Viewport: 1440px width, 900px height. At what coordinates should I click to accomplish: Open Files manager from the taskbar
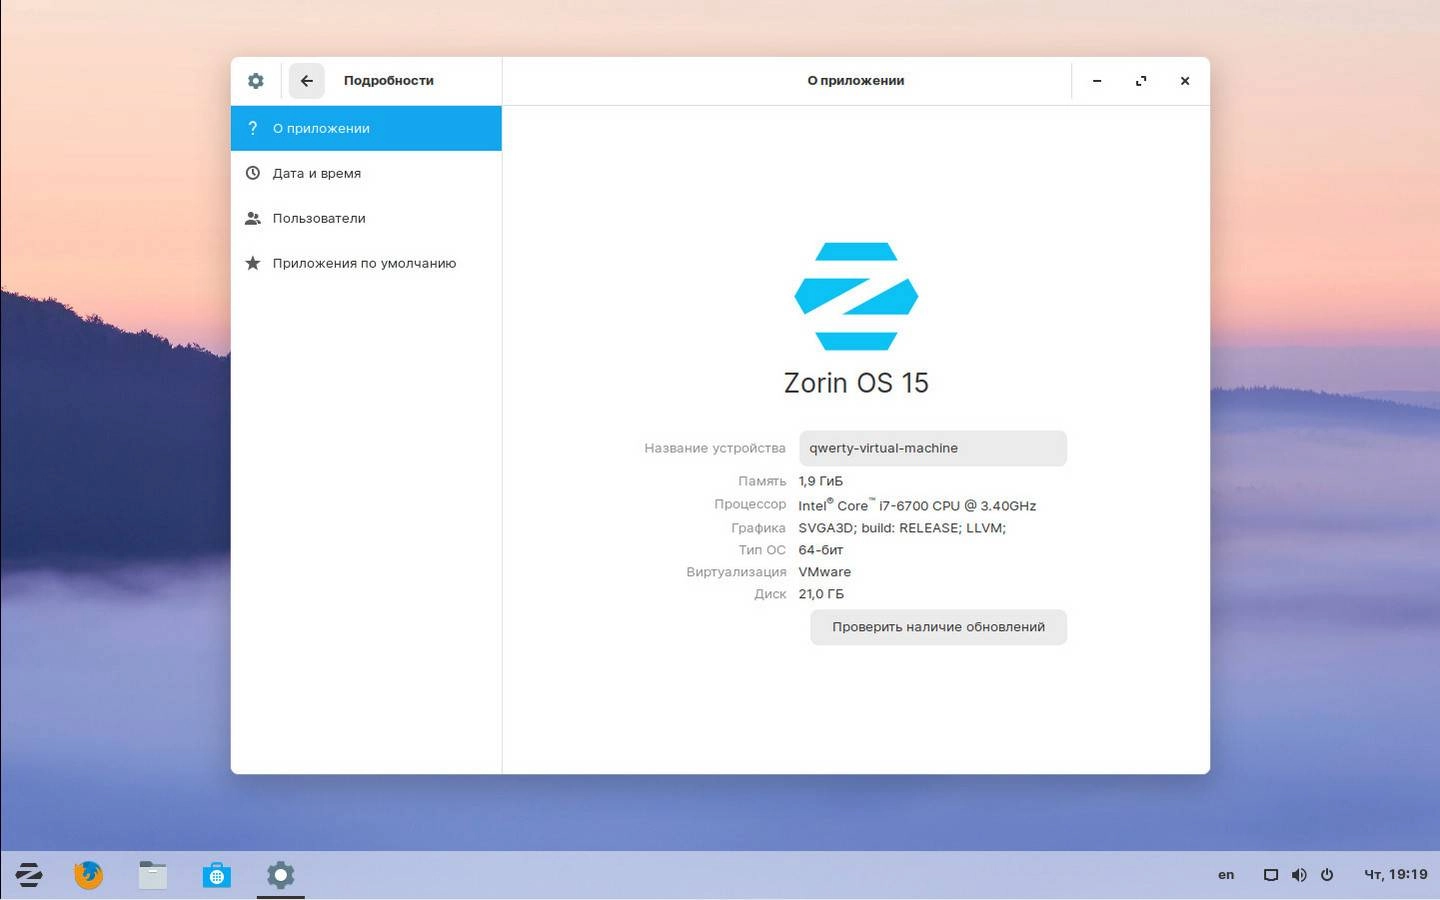(152, 875)
